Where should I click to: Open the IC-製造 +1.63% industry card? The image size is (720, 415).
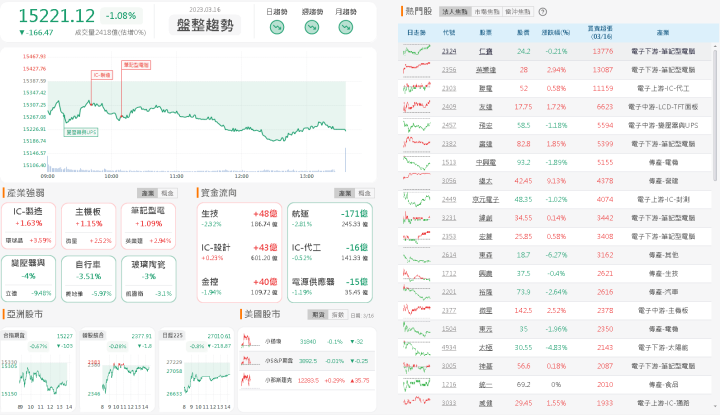click(x=28, y=226)
